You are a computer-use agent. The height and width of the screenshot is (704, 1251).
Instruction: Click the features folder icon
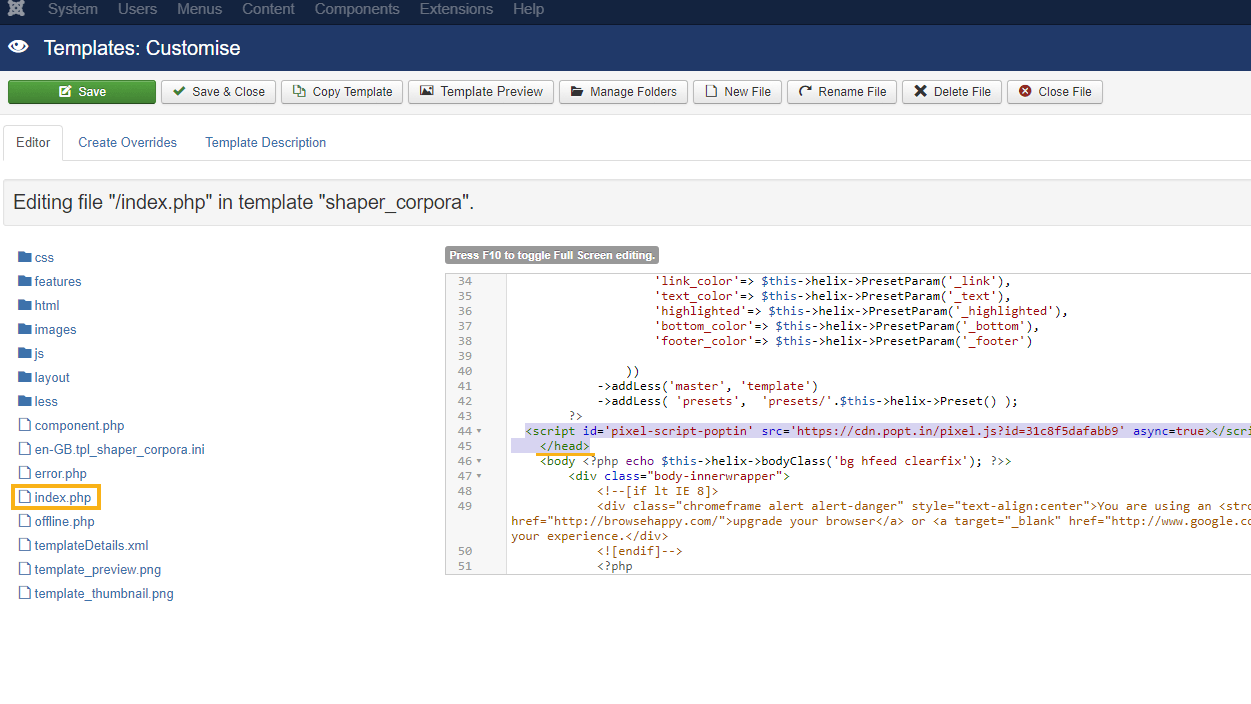pos(25,281)
